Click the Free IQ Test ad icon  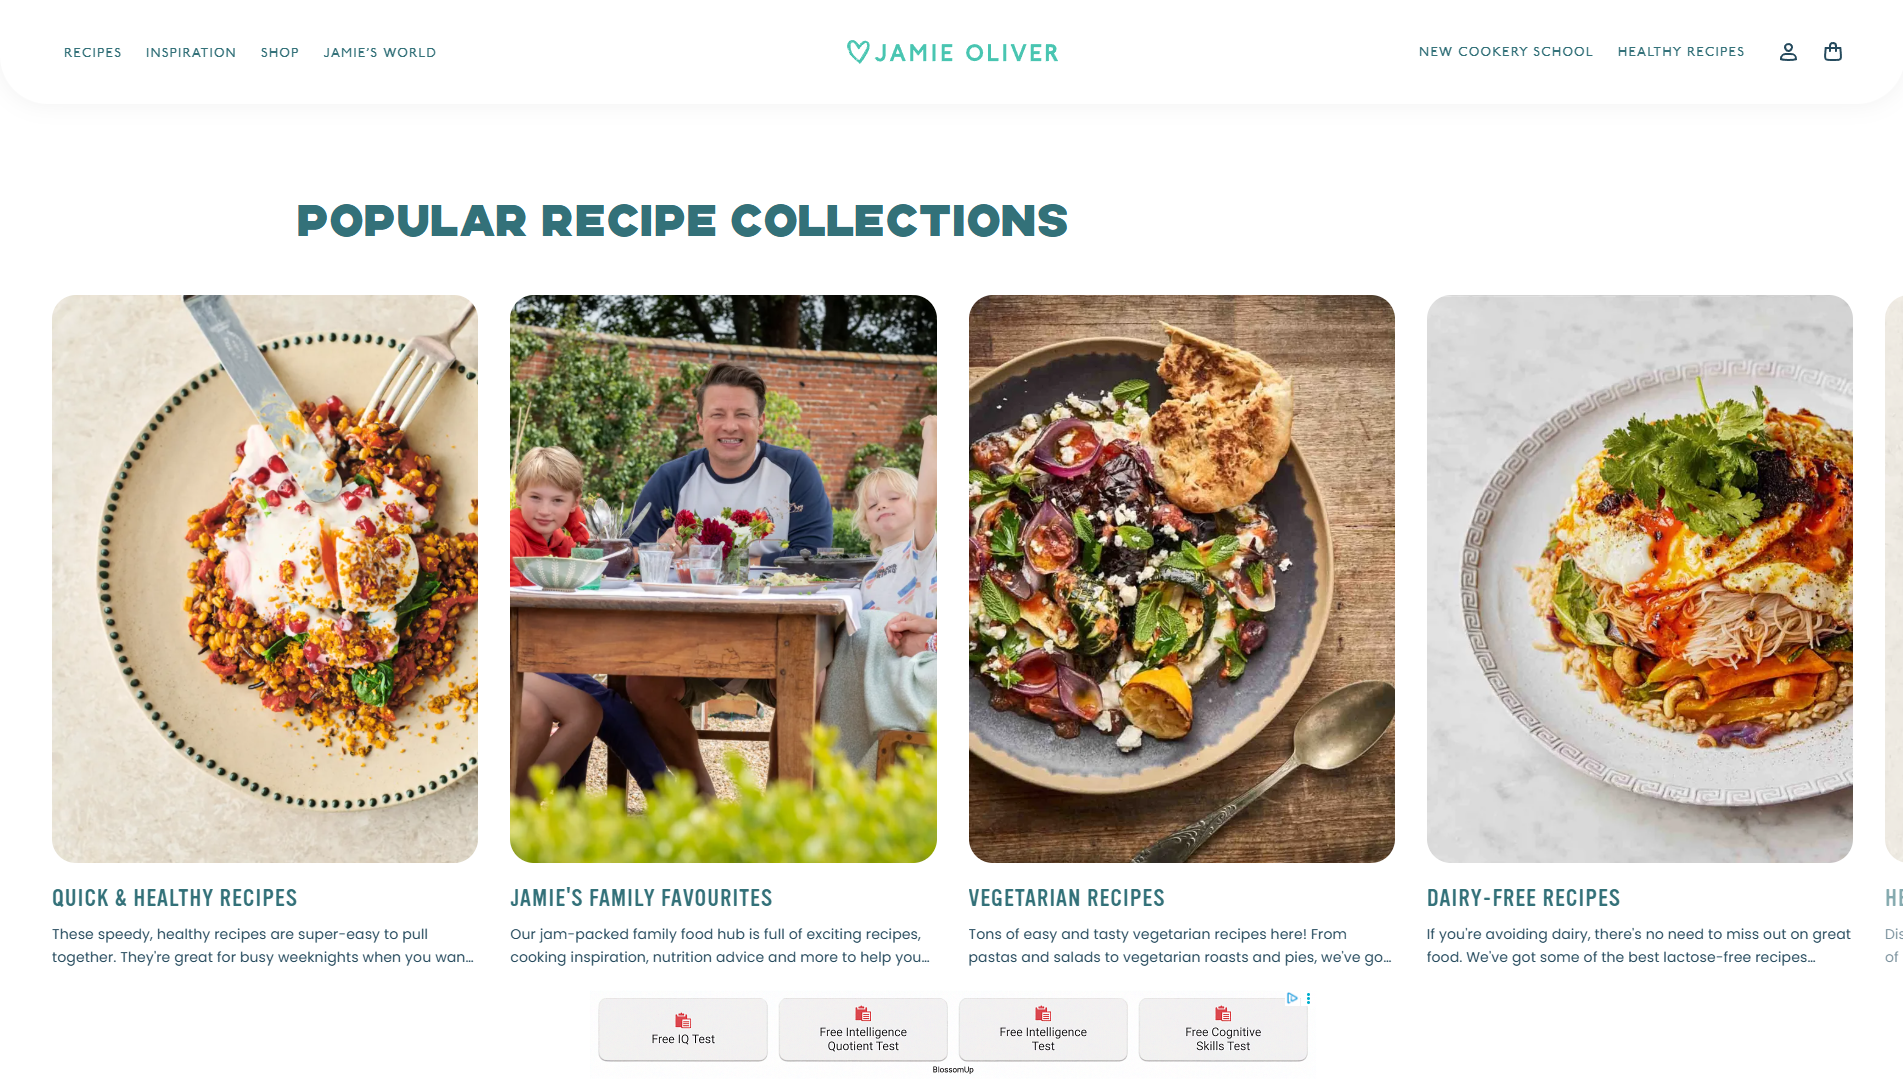(x=683, y=1020)
